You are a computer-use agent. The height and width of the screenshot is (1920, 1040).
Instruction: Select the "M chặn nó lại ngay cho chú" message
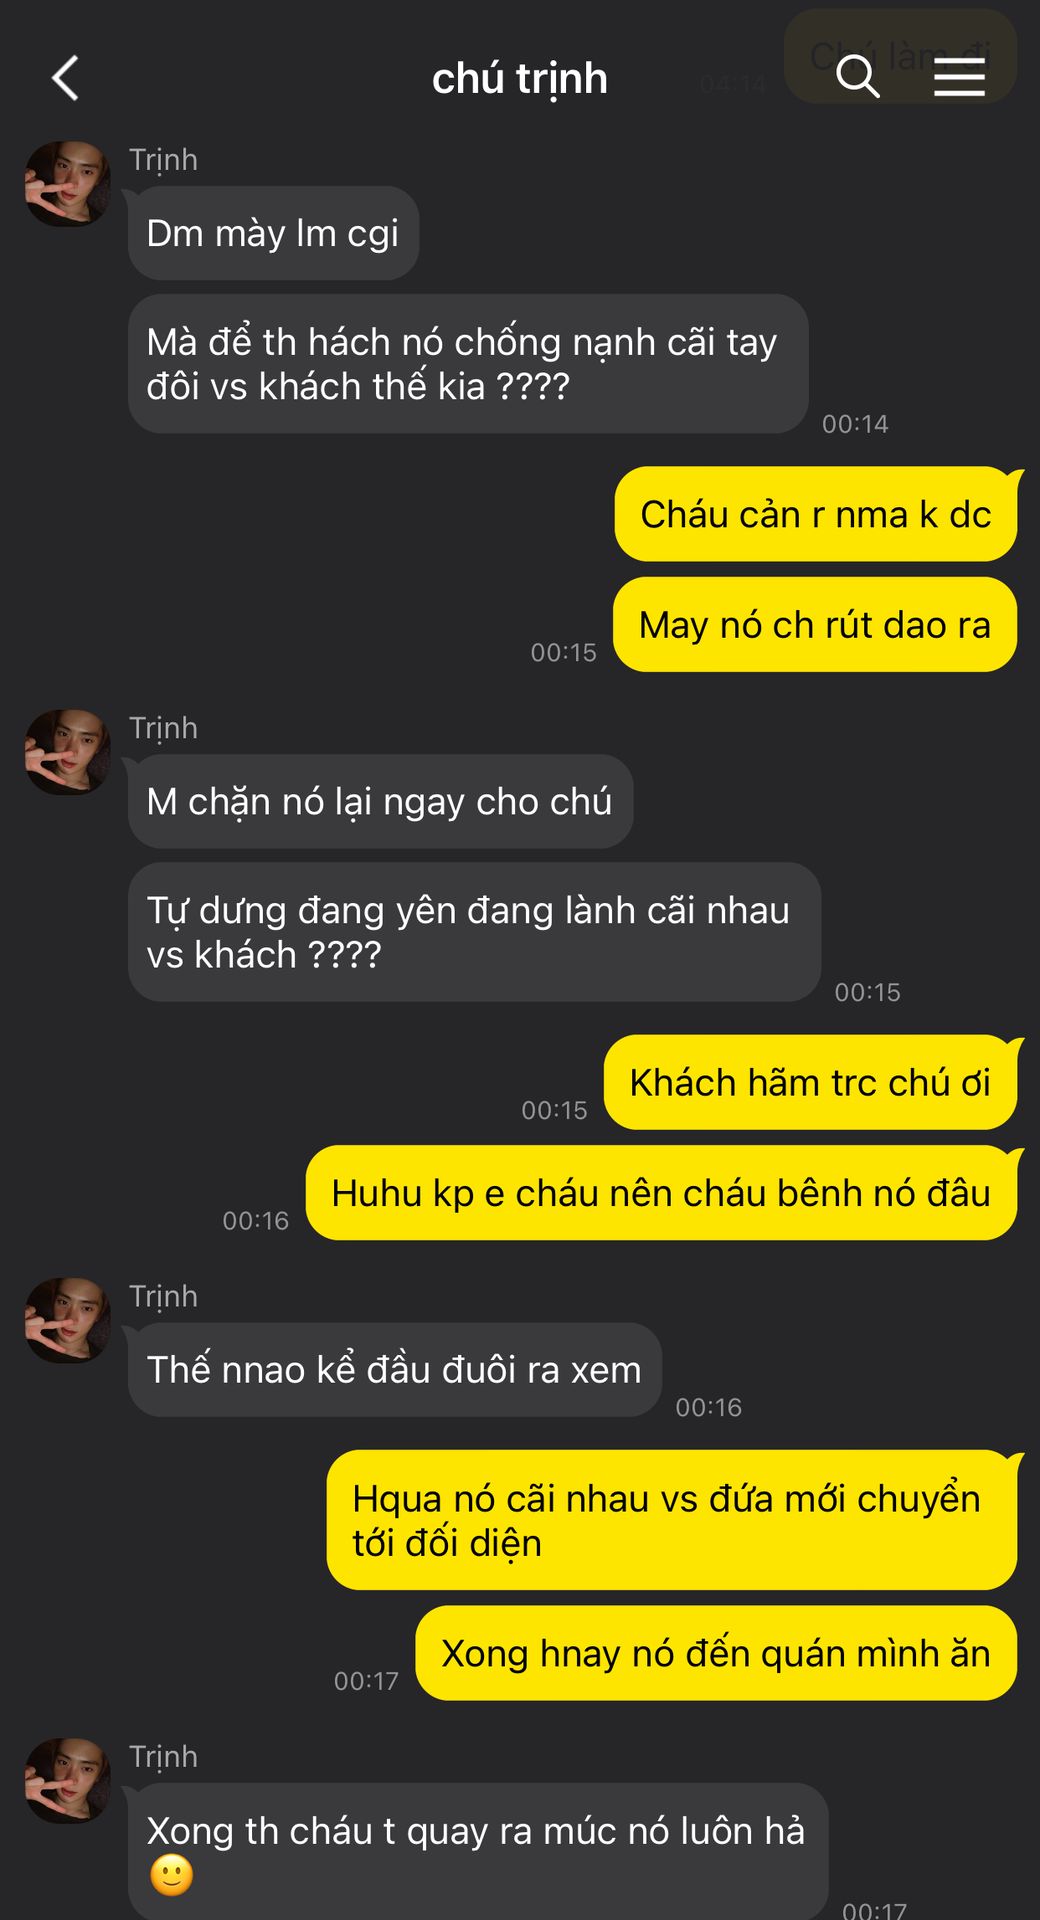(x=380, y=801)
